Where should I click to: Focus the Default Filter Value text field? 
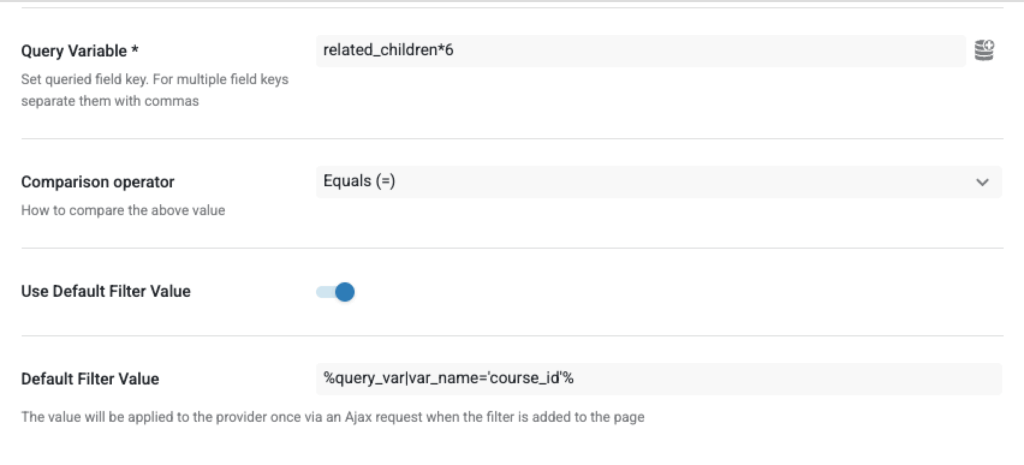coord(658,379)
